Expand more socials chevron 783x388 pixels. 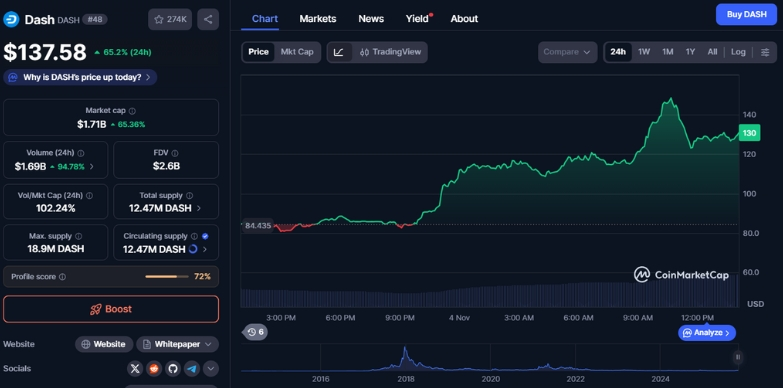pyautogui.click(x=211, y=369)
